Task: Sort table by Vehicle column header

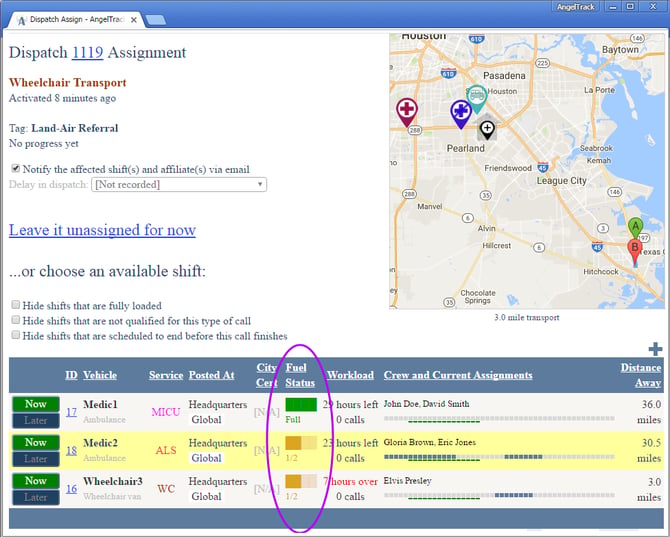Action: (x=100, y=375)
